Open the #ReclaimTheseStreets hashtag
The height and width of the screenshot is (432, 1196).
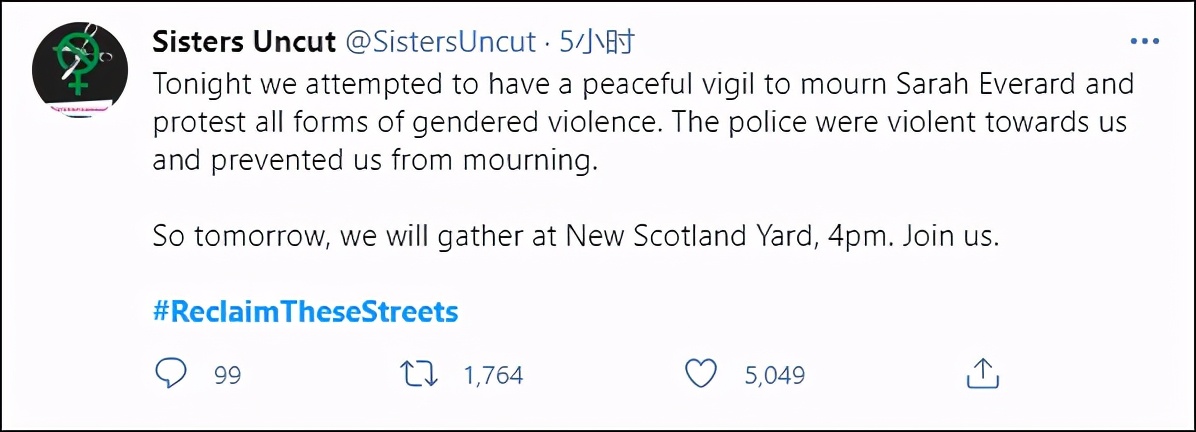305,312
